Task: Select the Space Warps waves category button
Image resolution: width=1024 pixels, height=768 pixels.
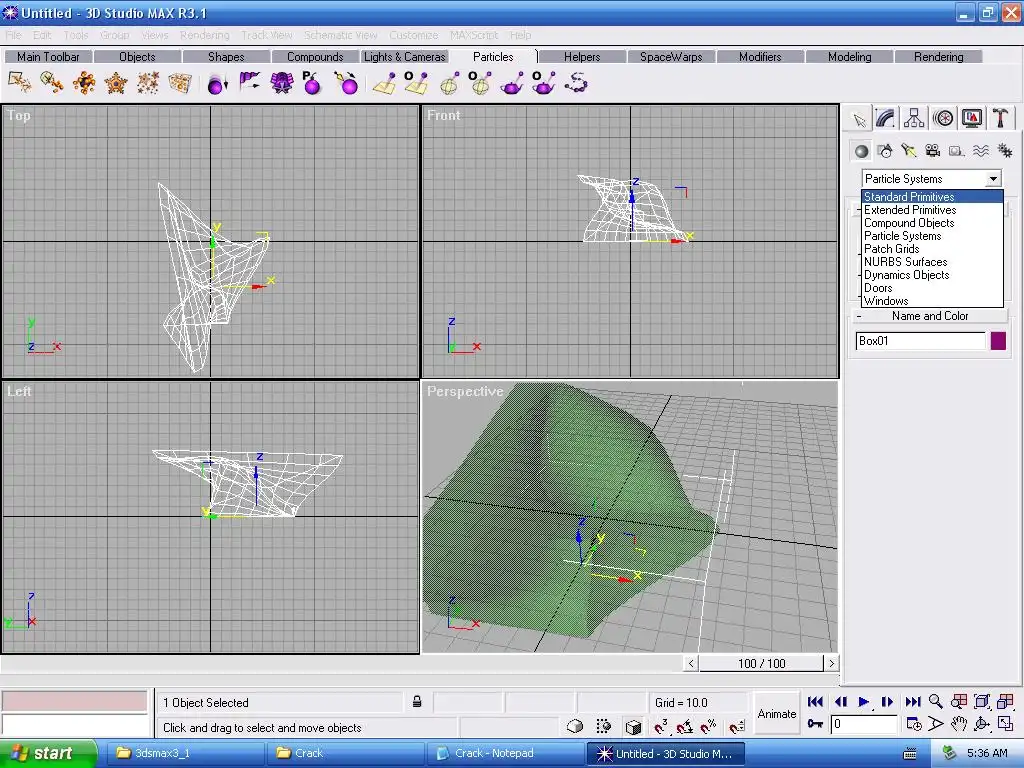Action: 980,152
